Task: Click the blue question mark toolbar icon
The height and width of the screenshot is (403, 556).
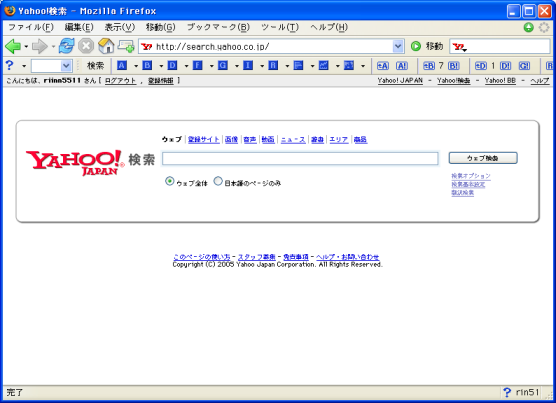Action: 10,65
